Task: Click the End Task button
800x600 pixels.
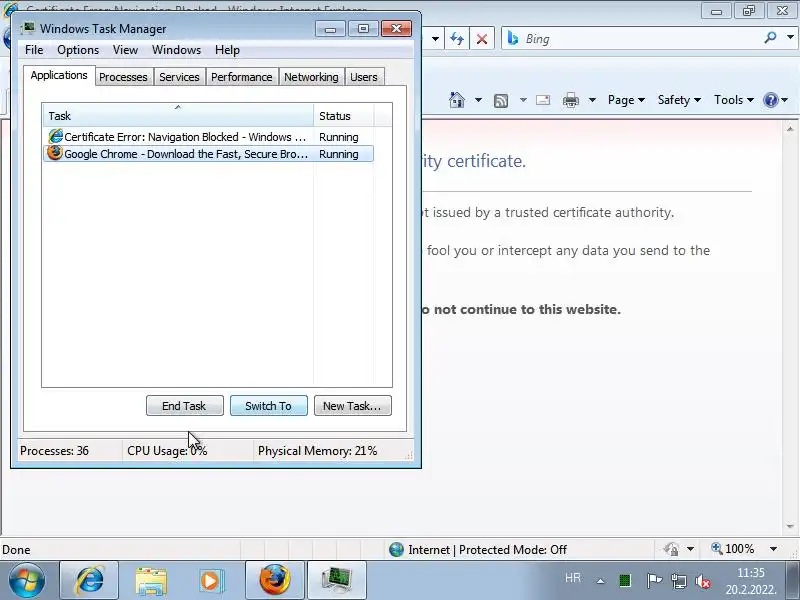Action: (x=184, y=406)
